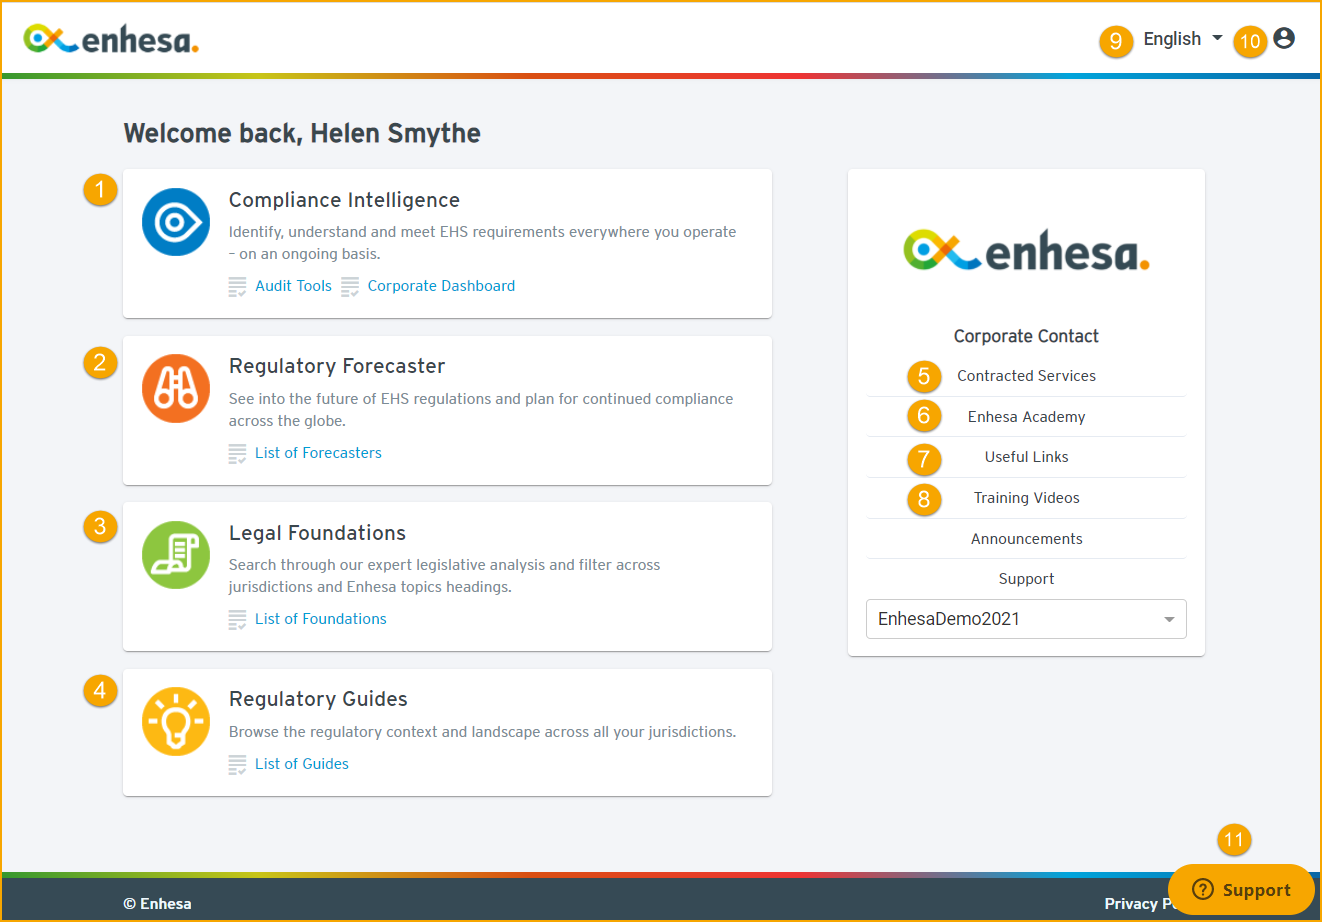This screenshot has width=1322, height=922.
Task: Click the Regulatory Guides lightbulb icon
Action: point(176,721)
